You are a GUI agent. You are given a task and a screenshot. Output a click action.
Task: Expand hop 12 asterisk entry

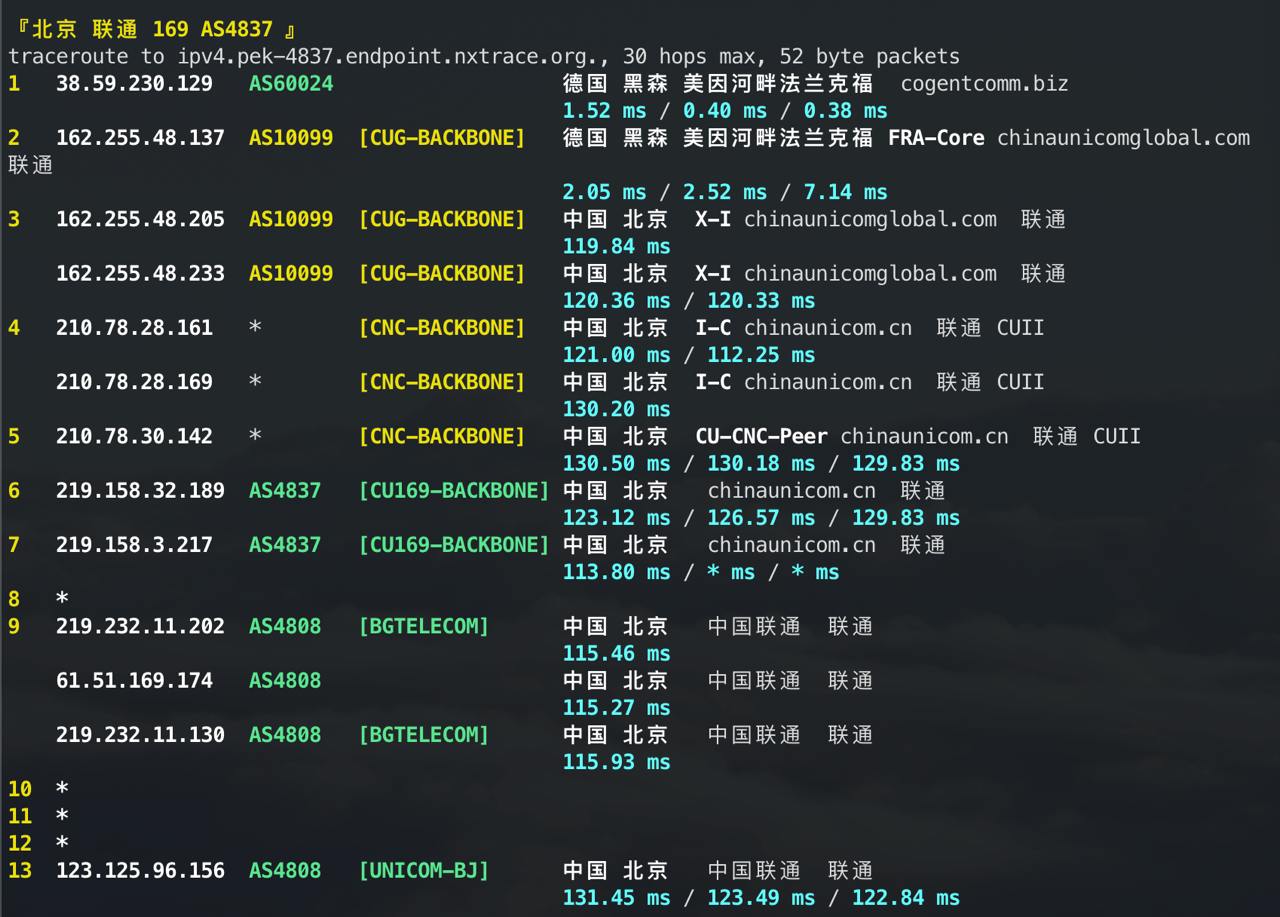coord(61,843)
